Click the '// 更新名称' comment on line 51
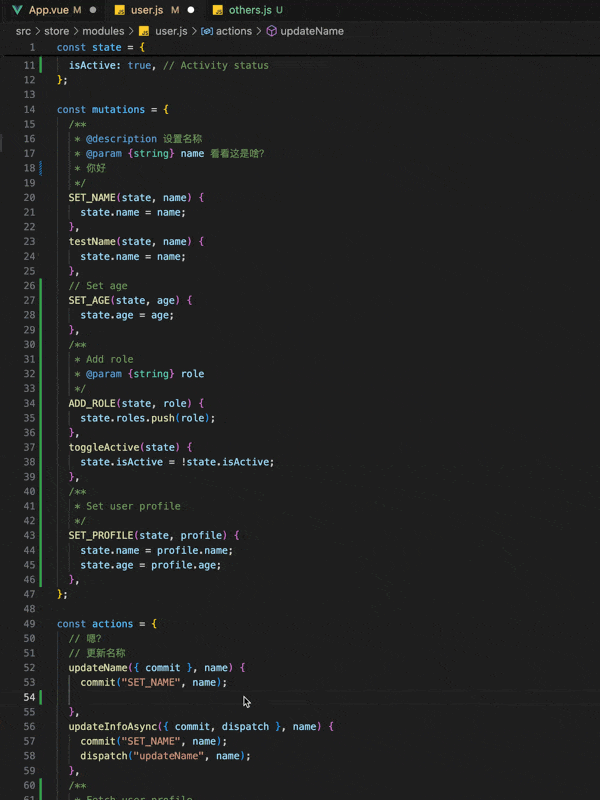Screen dimensions: 600x800 pos(97,653)
